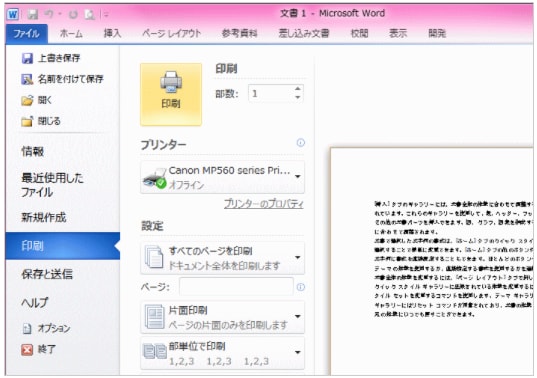Open the 表示 tab
The height and width of the screenshot is (378, 537).
pyautogui.click(x=398, y=34)
